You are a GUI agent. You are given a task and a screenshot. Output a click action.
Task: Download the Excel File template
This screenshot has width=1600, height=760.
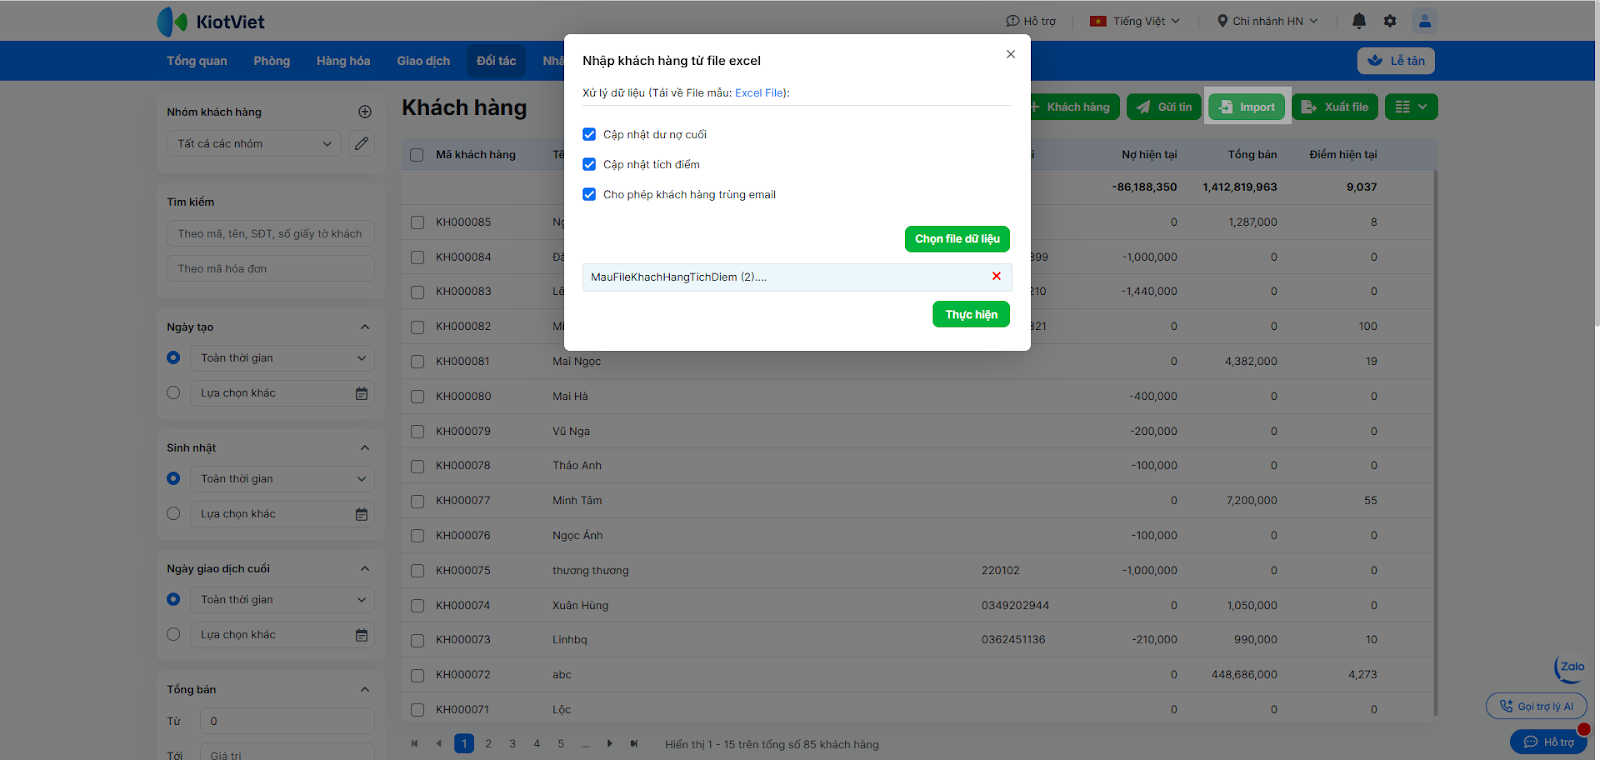[x=760, y=93]
